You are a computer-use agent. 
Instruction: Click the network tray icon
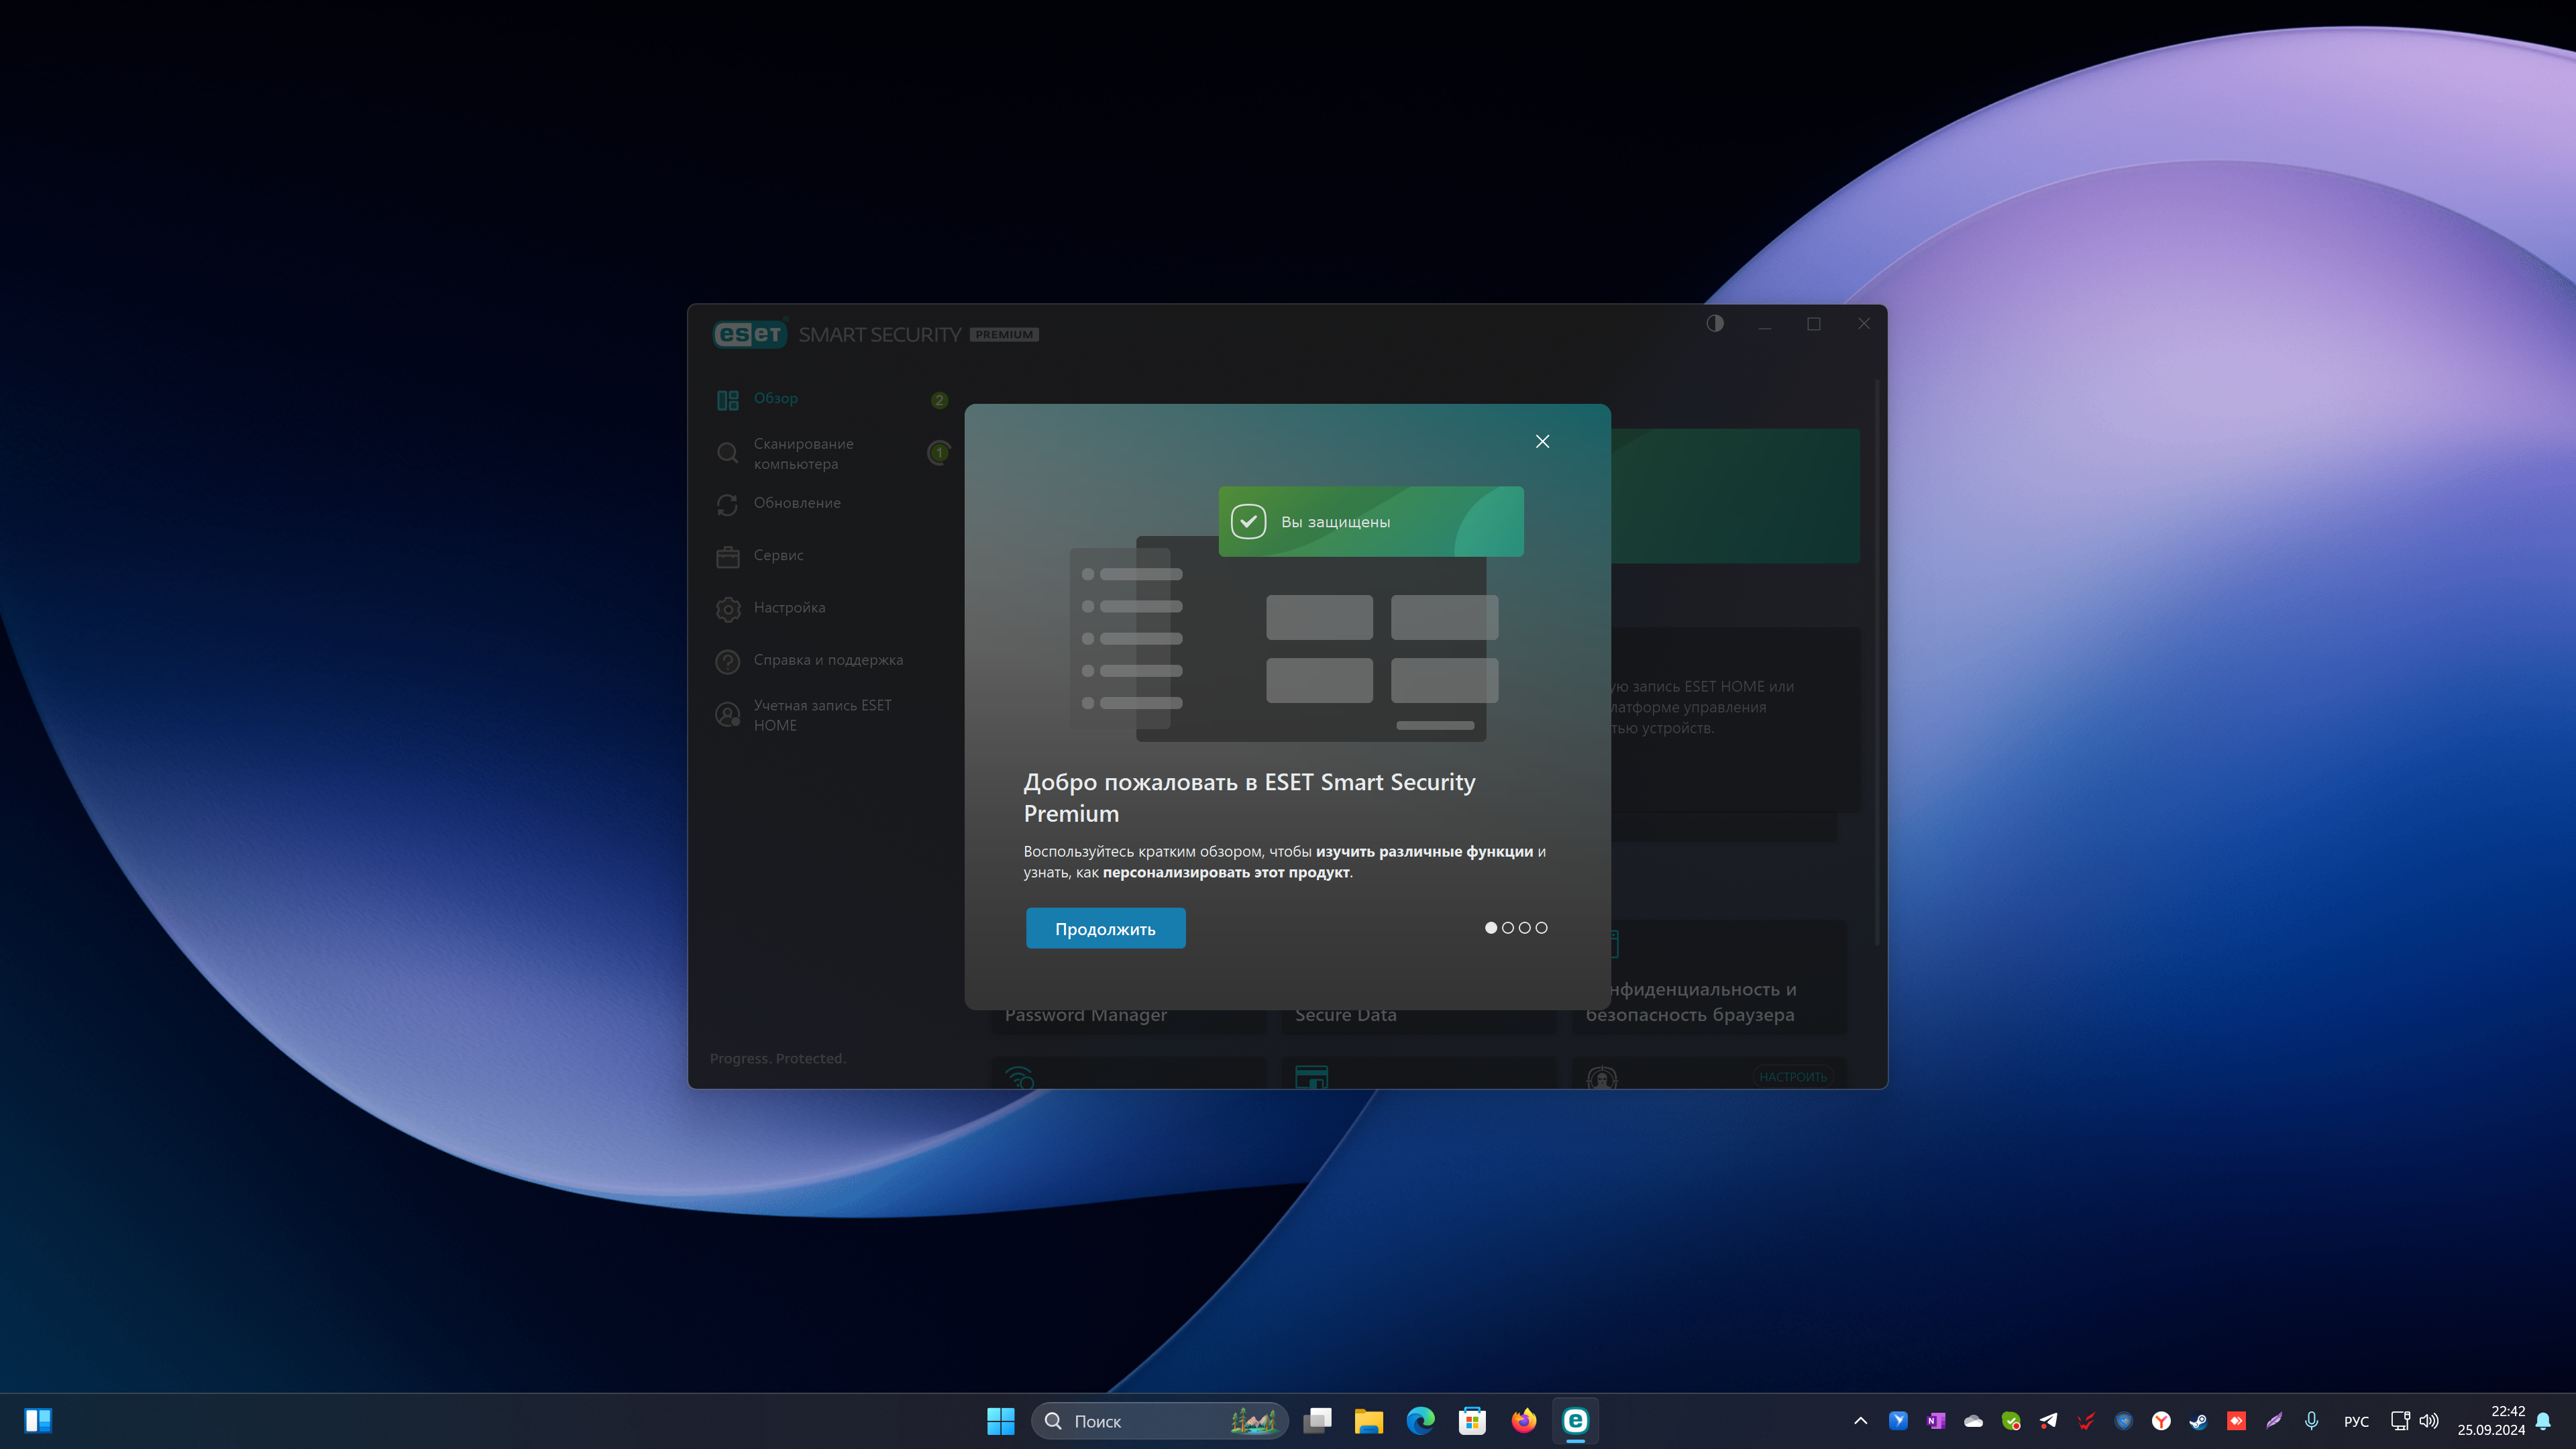2400,1421
